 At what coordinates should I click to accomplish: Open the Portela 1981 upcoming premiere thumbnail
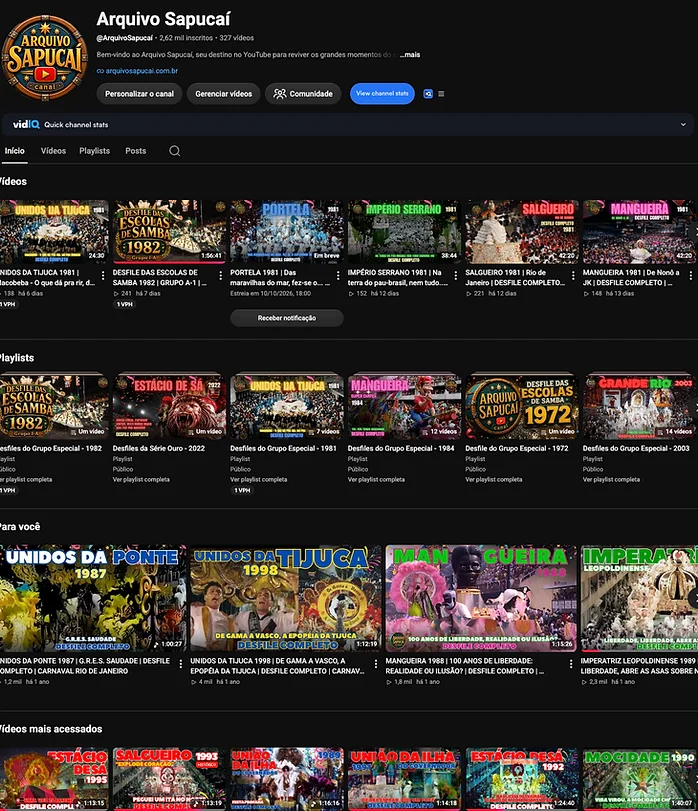[287, 232]
